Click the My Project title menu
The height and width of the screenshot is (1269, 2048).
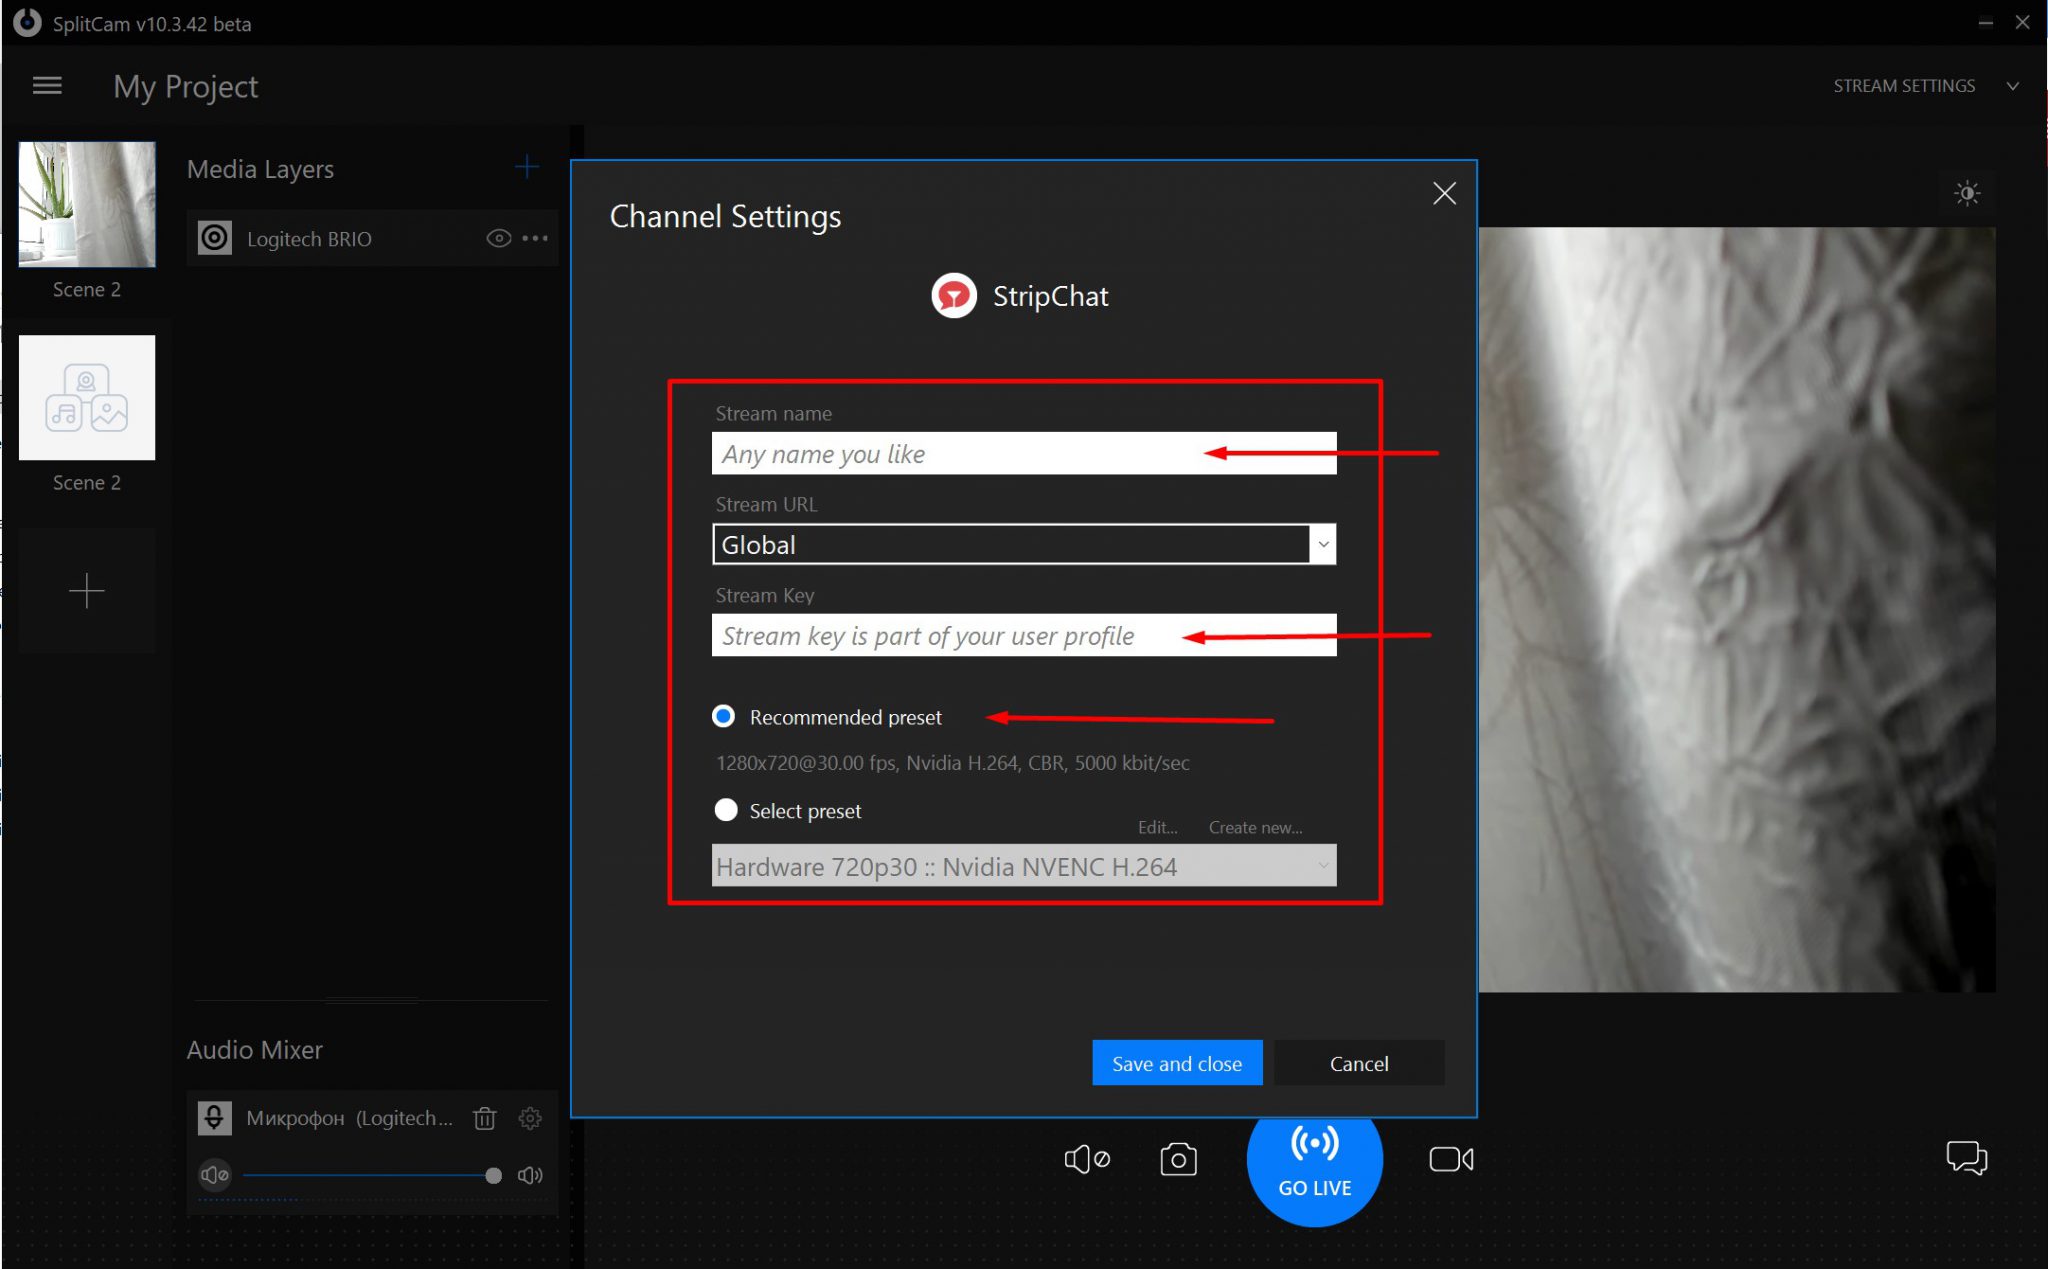click(x=186, y=86)
